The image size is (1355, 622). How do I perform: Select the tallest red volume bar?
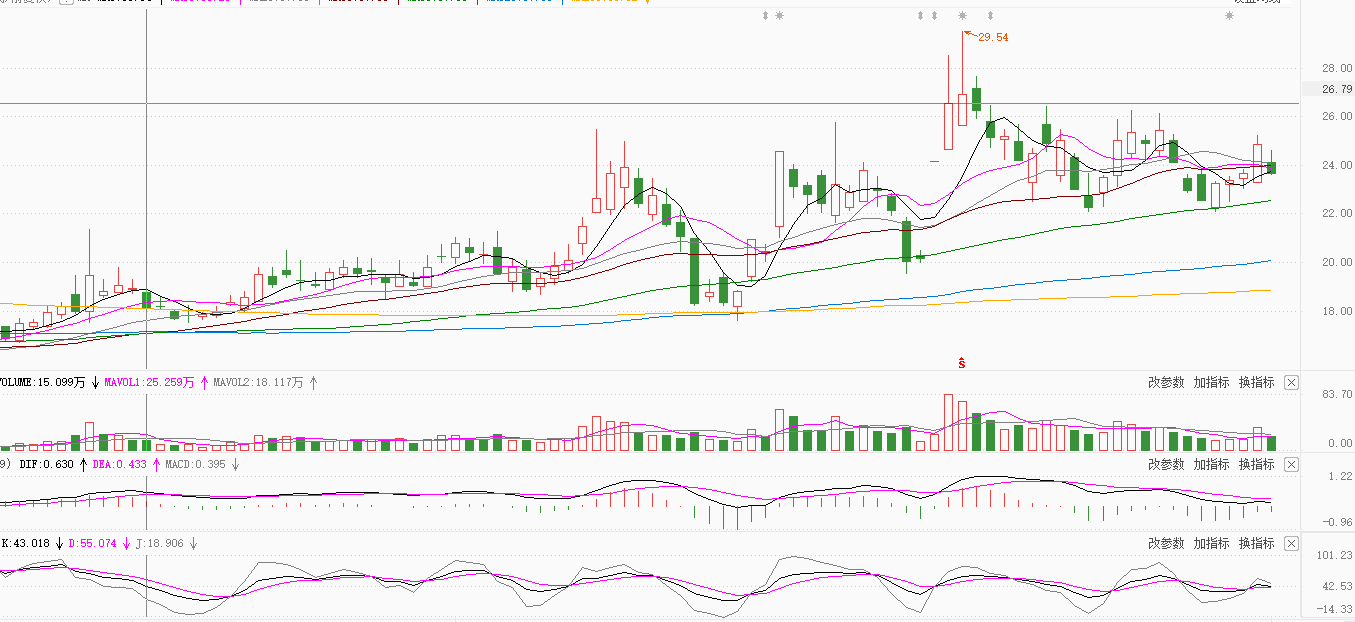click(948, 423)
